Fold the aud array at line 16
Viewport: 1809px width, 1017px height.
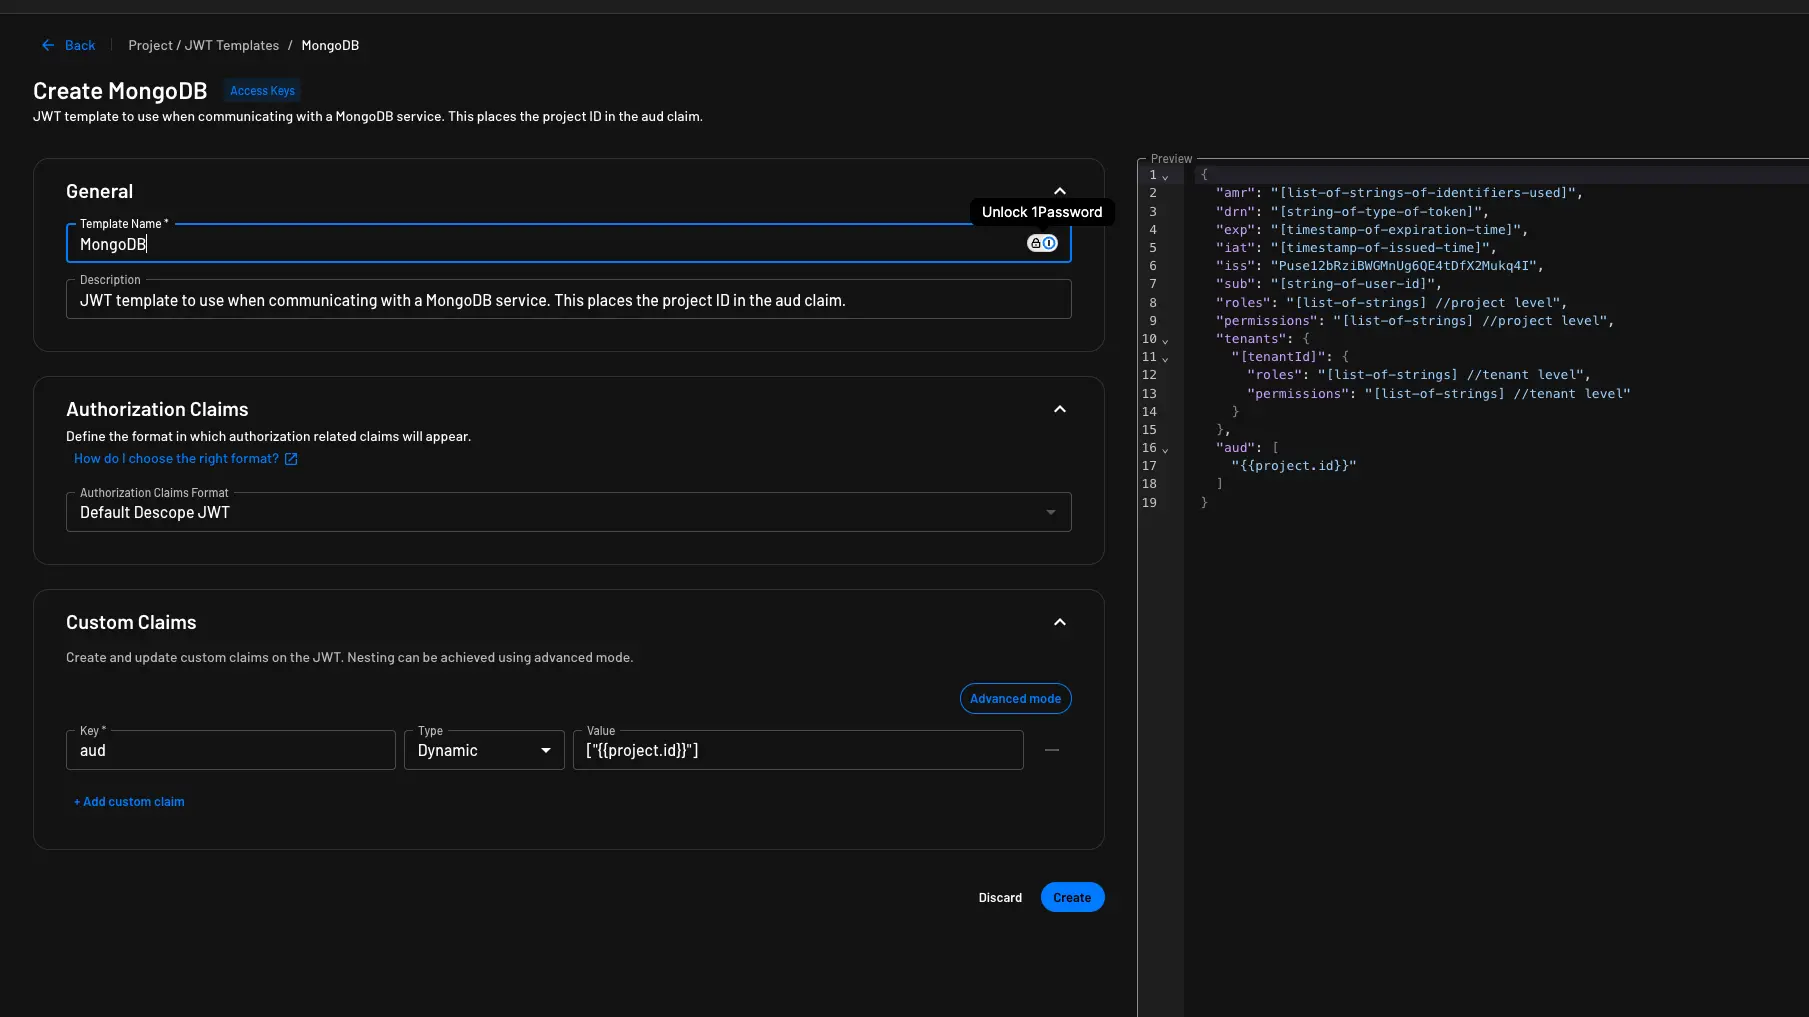click(x=1165, y=449)
